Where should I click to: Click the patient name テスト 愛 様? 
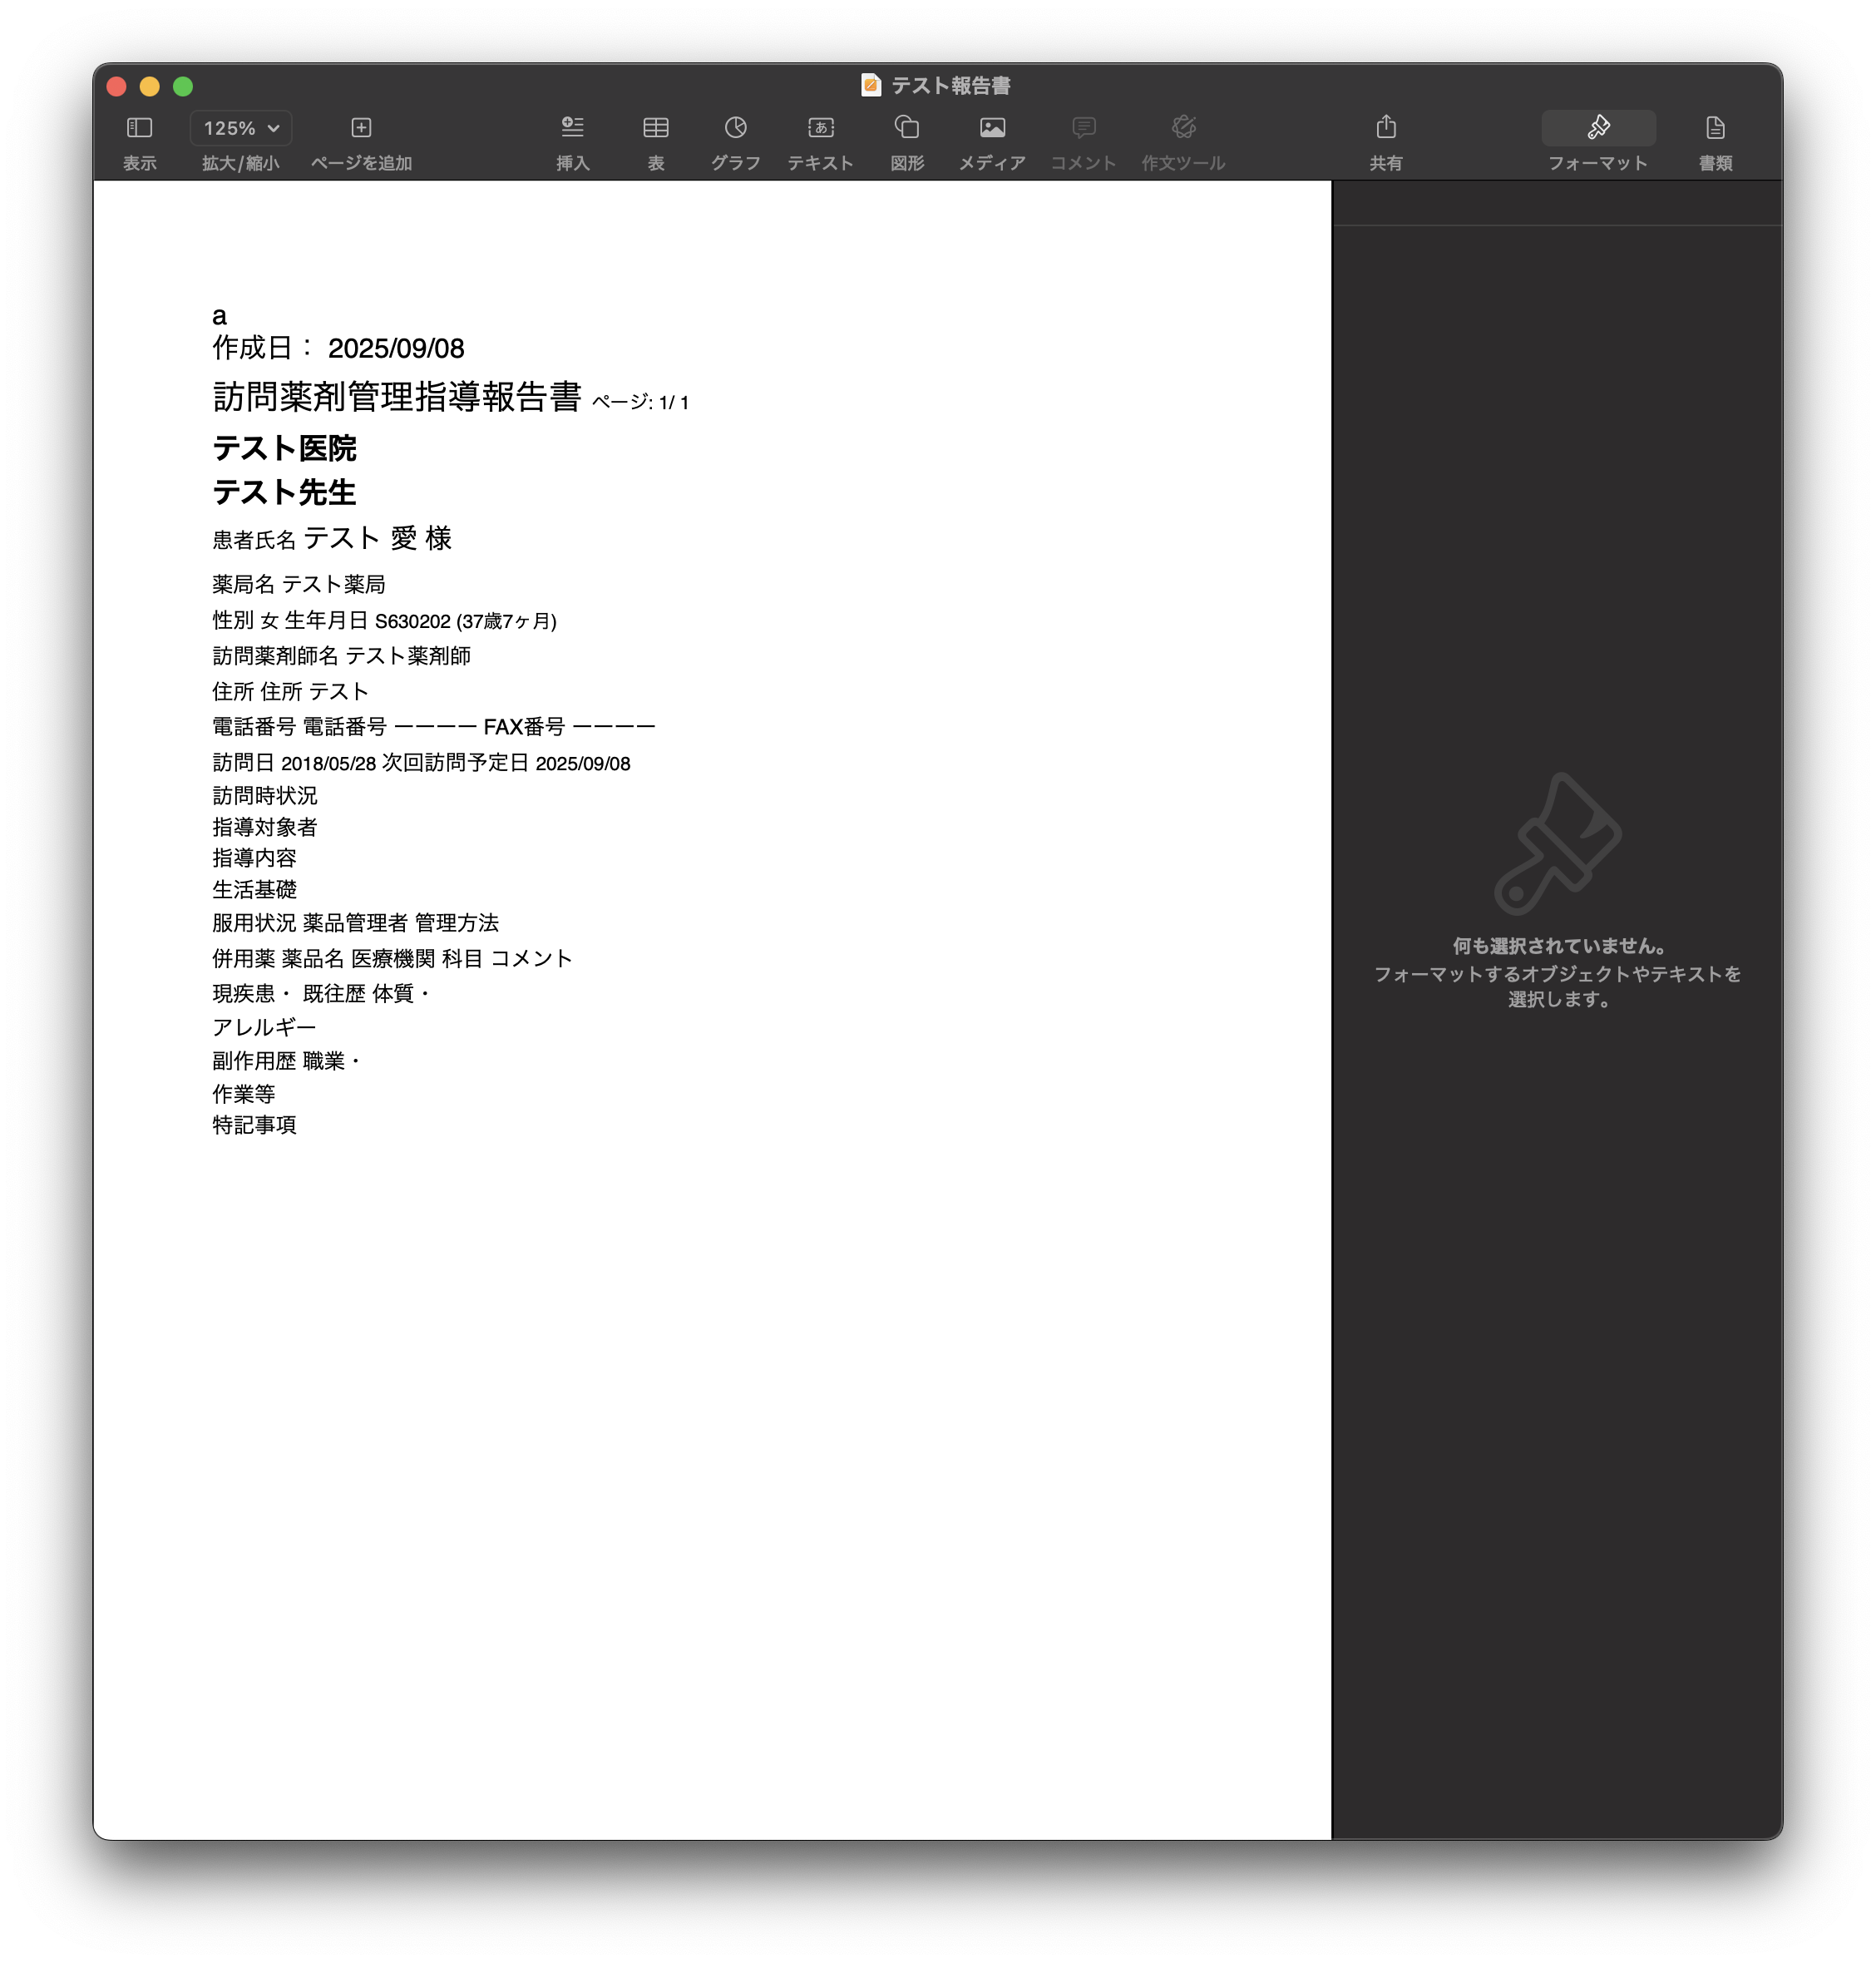pos(376,539)
